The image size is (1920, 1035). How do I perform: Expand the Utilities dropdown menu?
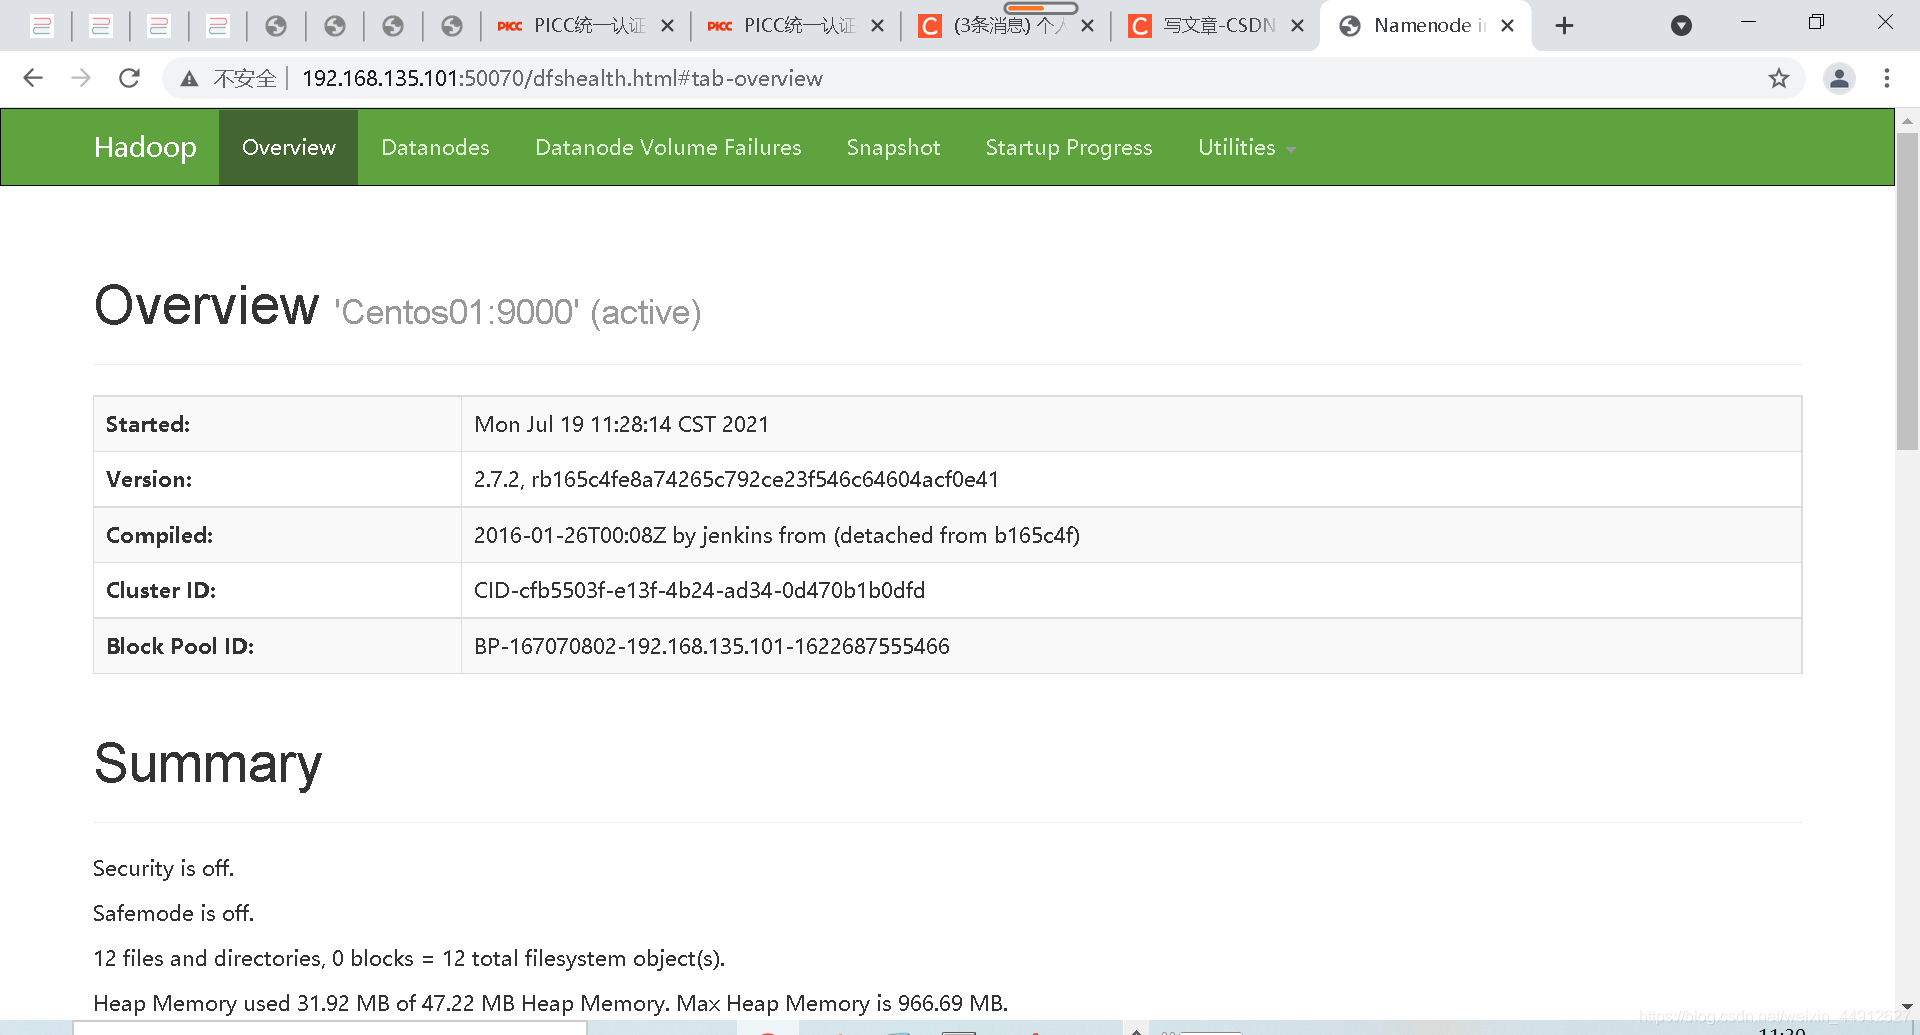[1246, 147]
